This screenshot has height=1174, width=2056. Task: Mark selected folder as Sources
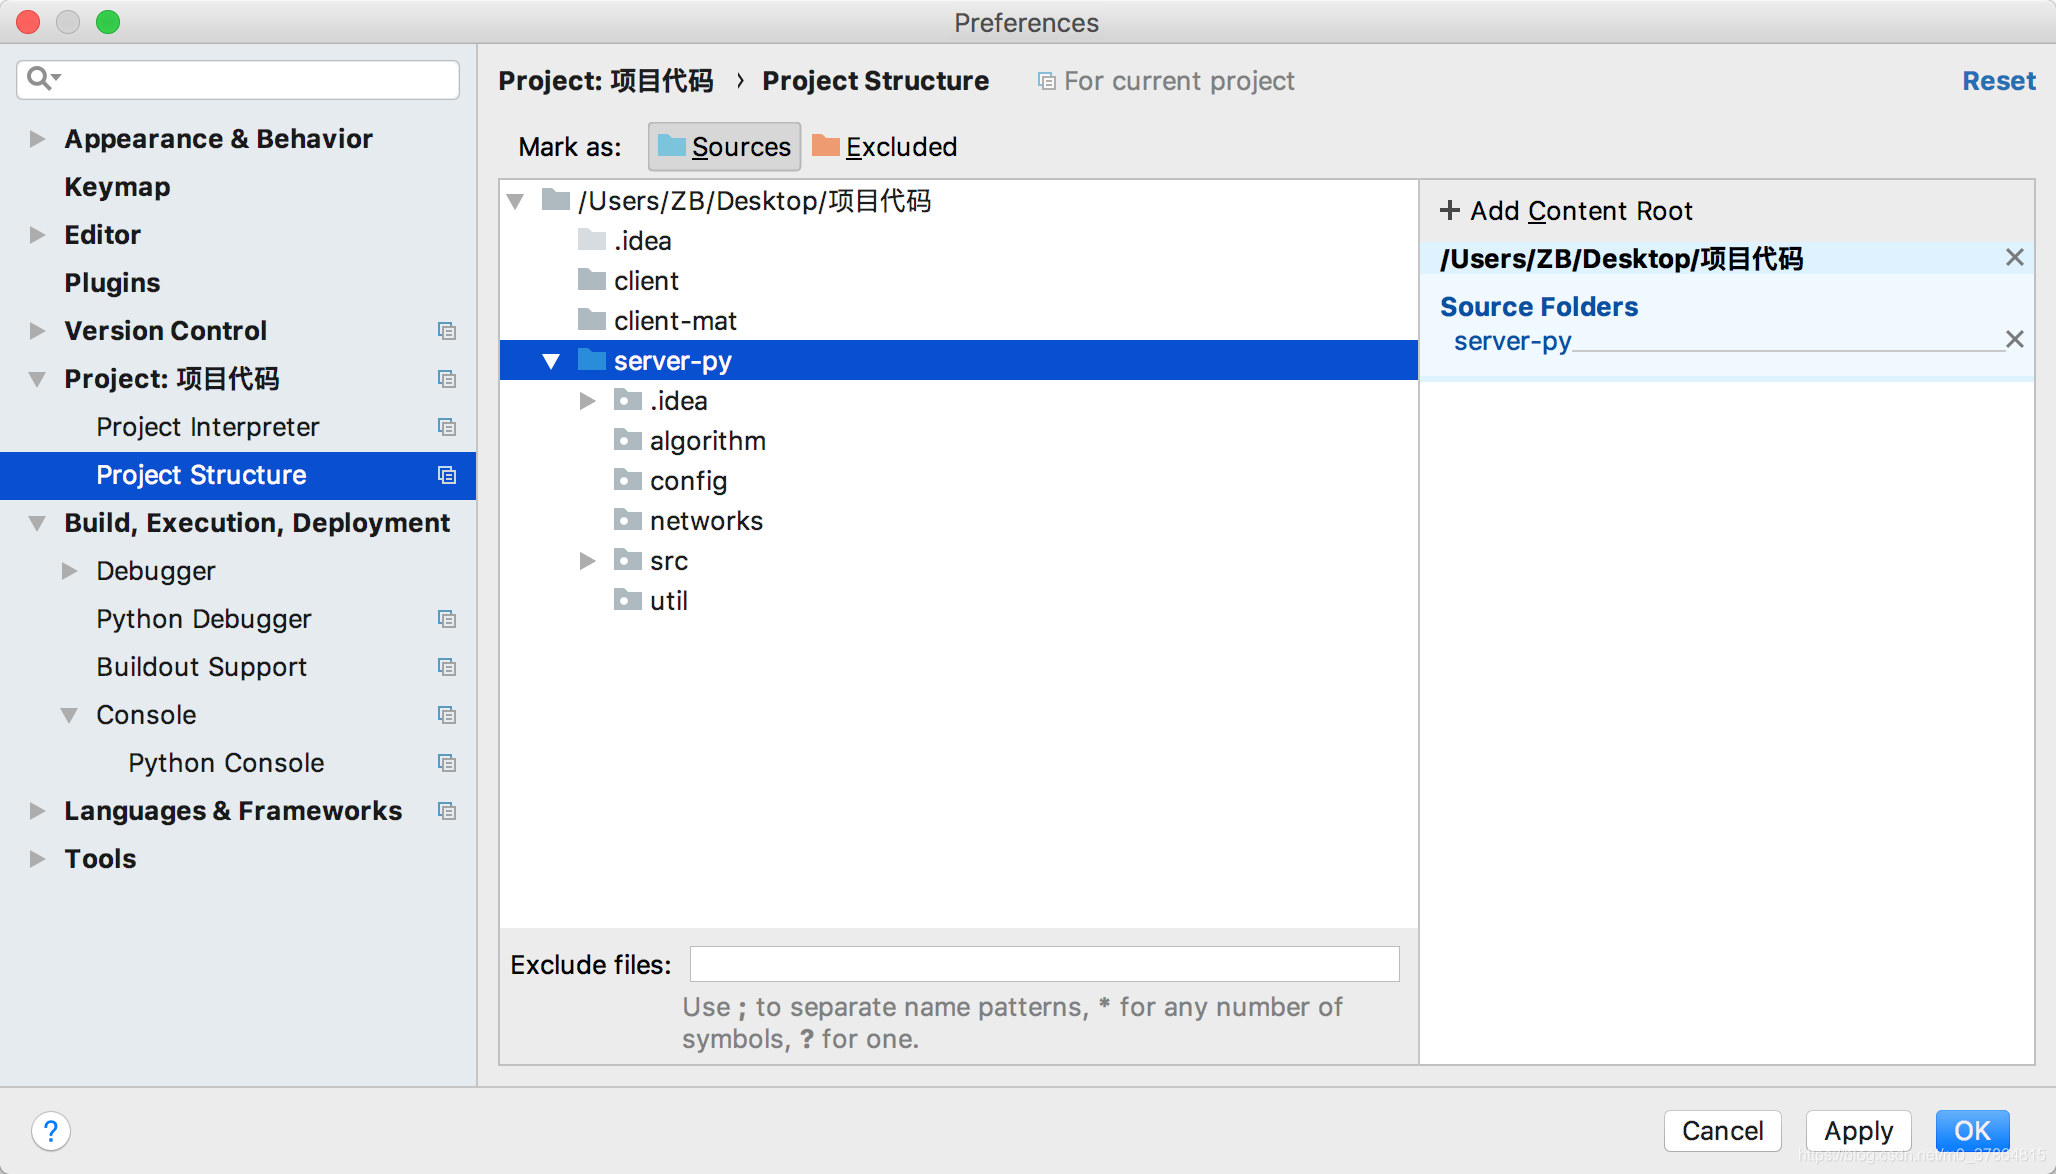[x=724, y=147]
